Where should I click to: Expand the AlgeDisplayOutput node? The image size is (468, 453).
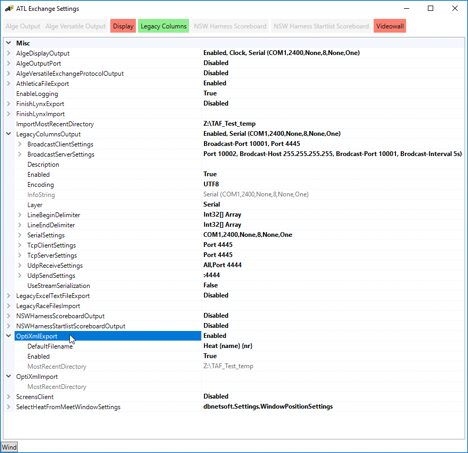point(9,53)
